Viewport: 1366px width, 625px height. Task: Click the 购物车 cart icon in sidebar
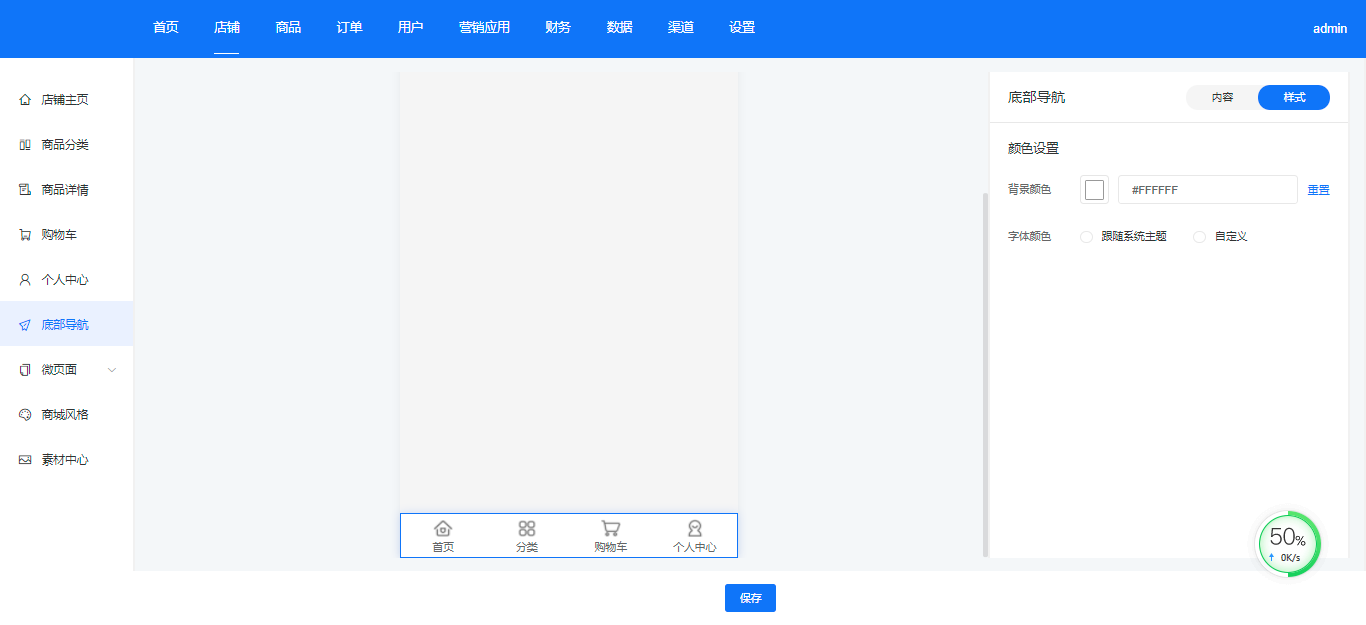25,235
